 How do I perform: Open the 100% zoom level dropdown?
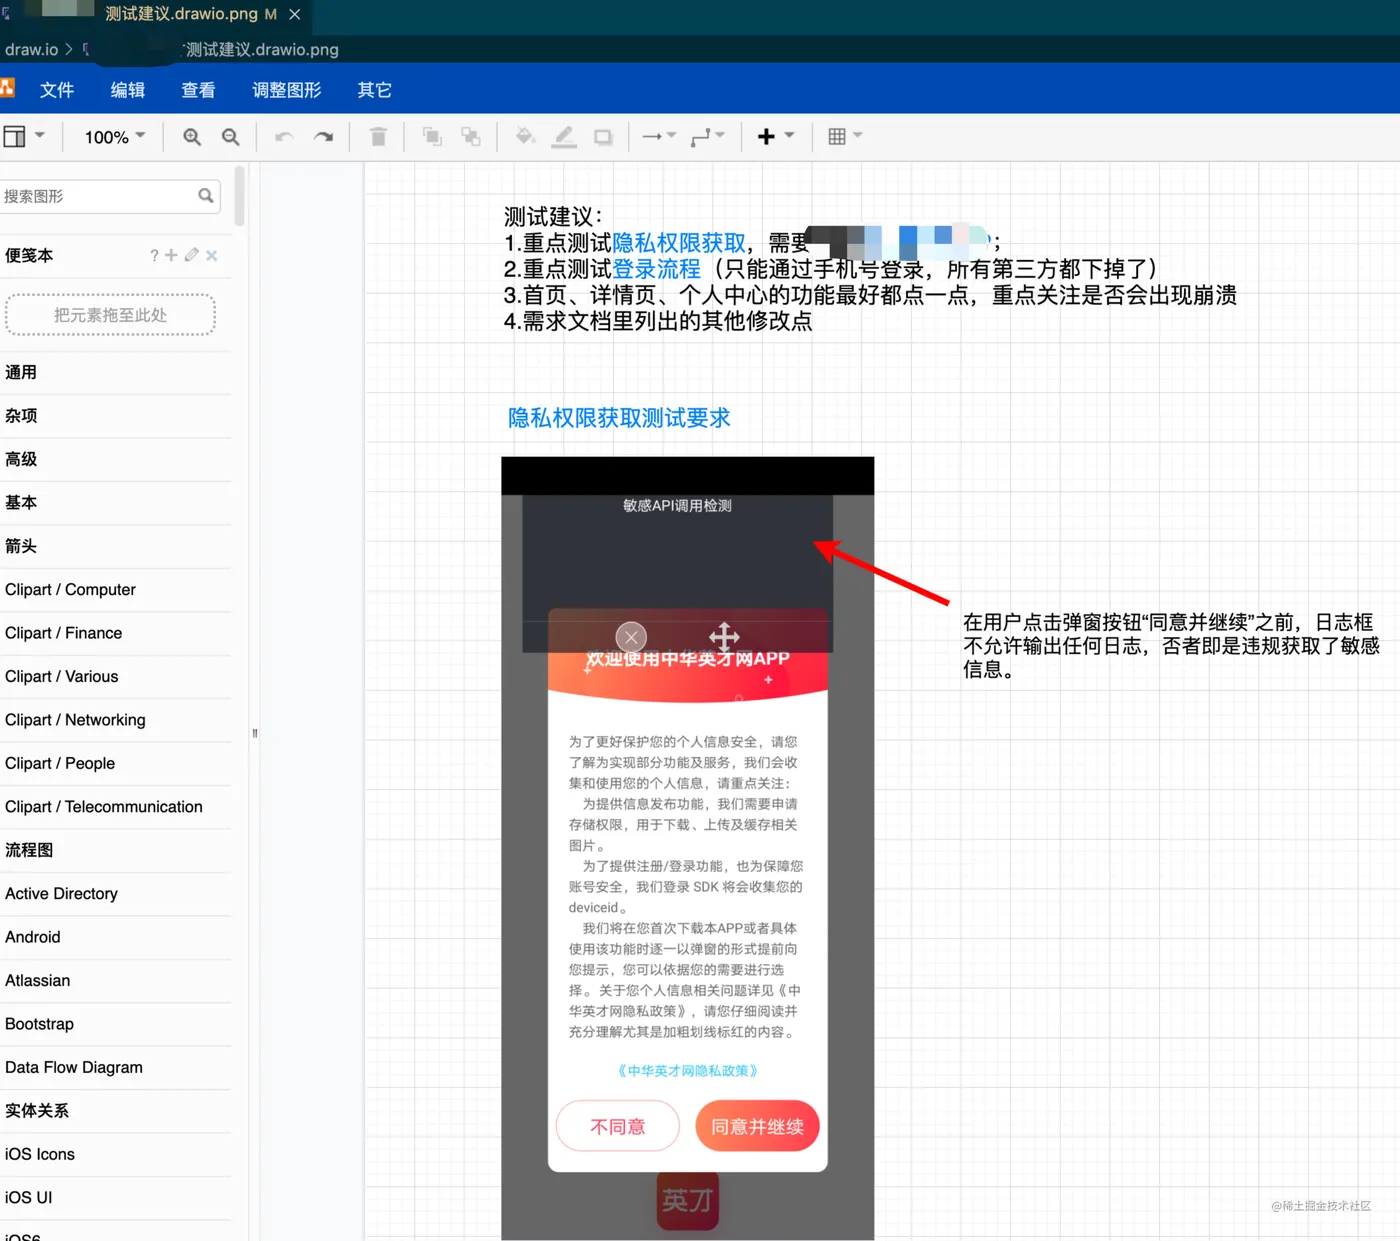pyautogui.click(x=114, y=137)
